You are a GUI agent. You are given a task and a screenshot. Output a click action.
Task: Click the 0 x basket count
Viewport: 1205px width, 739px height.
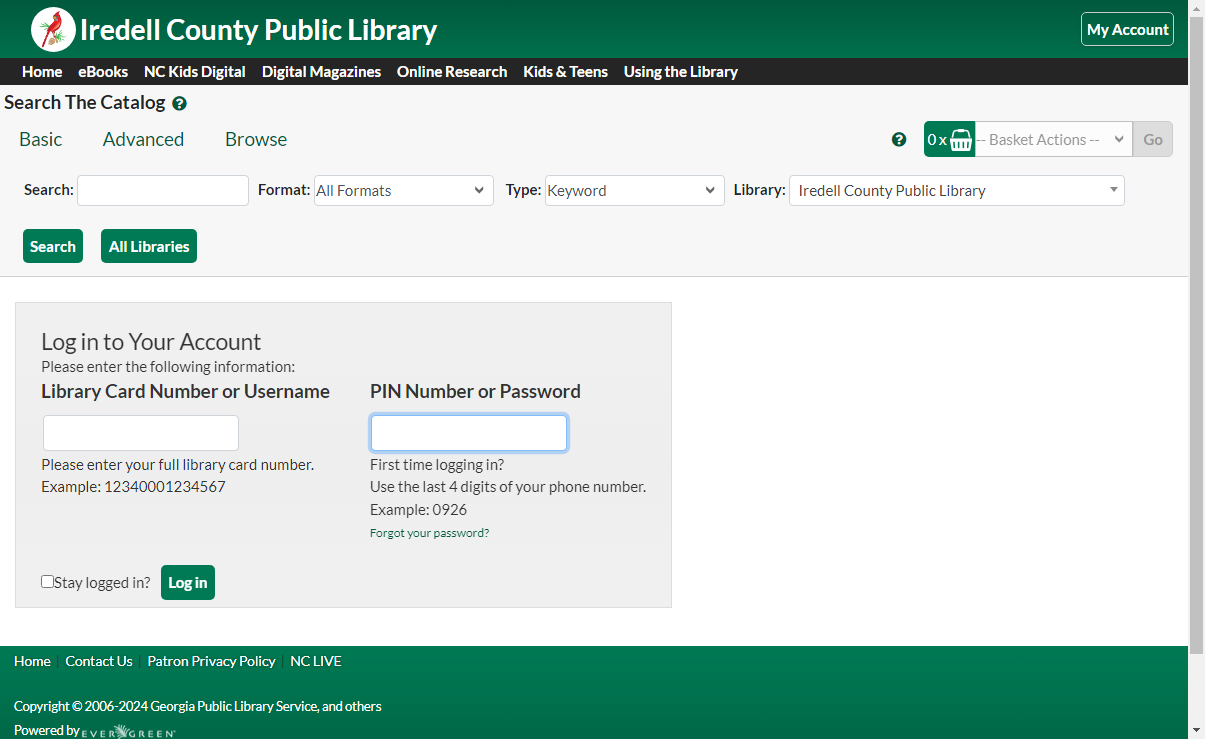click(937, 140)
